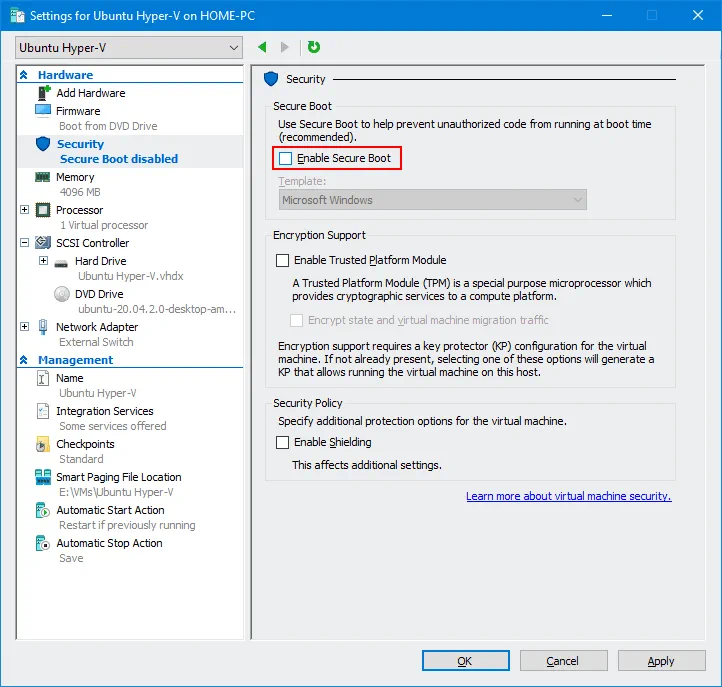Select the Add Hardware icon

[x=43, y=93]
